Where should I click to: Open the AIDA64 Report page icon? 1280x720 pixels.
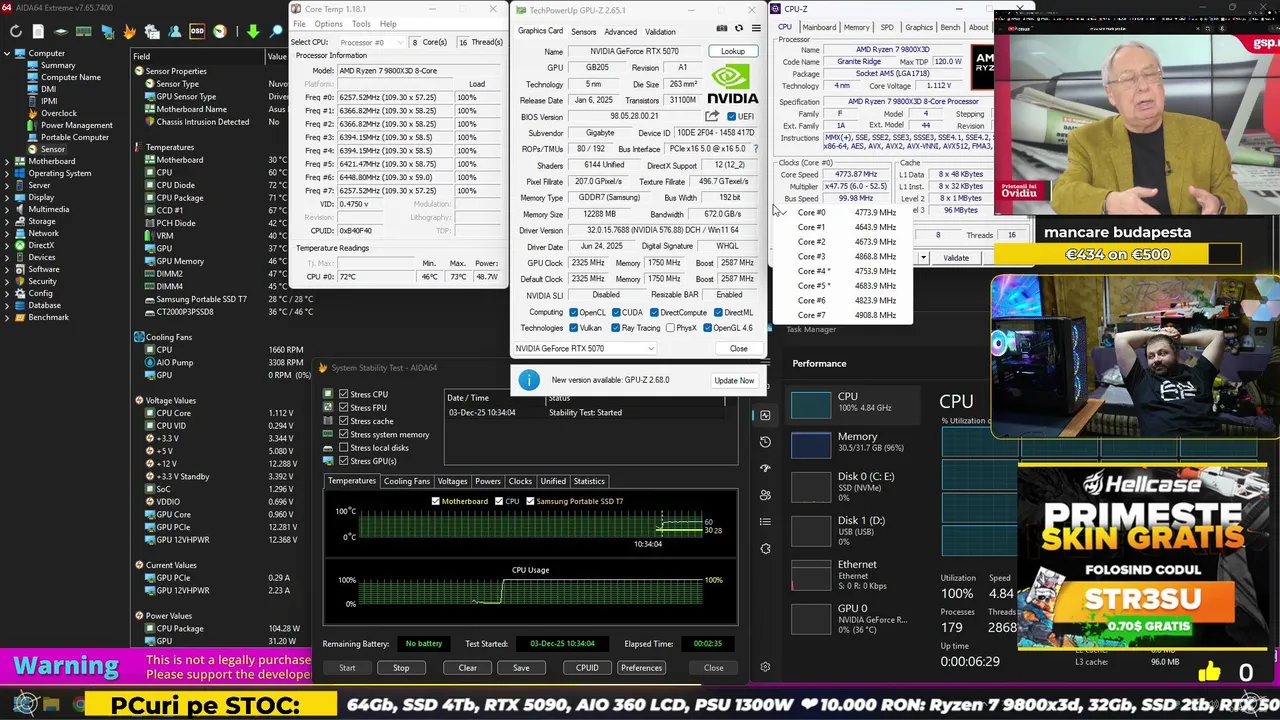(38, 31)
